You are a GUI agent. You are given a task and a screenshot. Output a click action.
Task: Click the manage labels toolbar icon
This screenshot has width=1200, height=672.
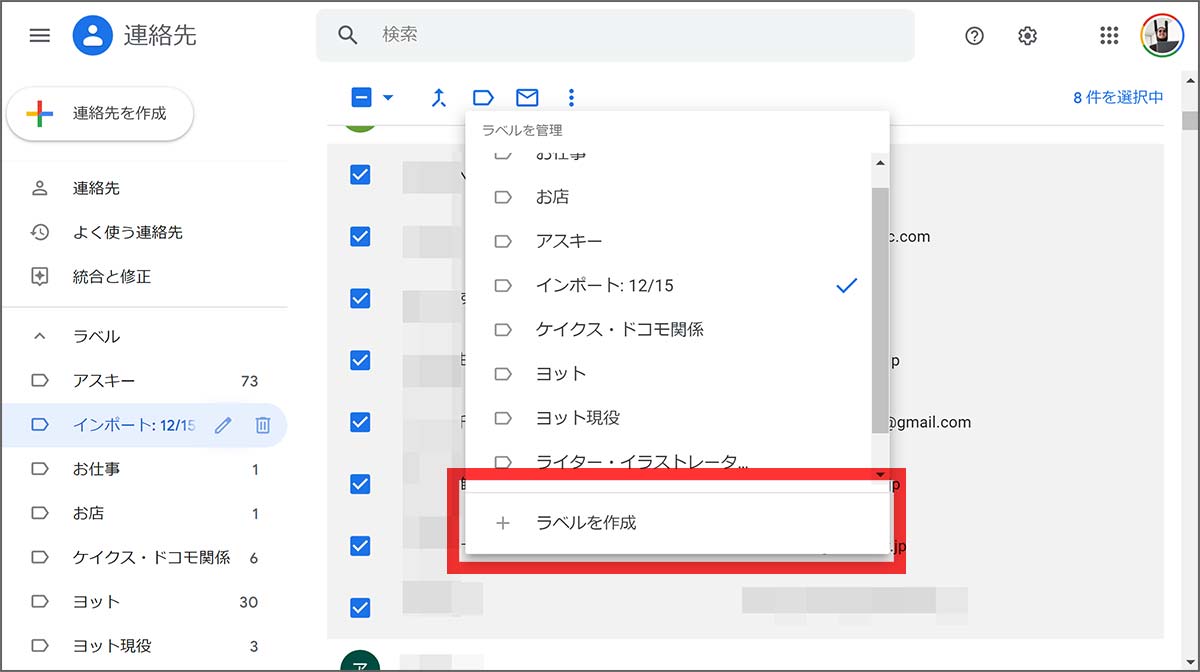(x=483, y=97)
